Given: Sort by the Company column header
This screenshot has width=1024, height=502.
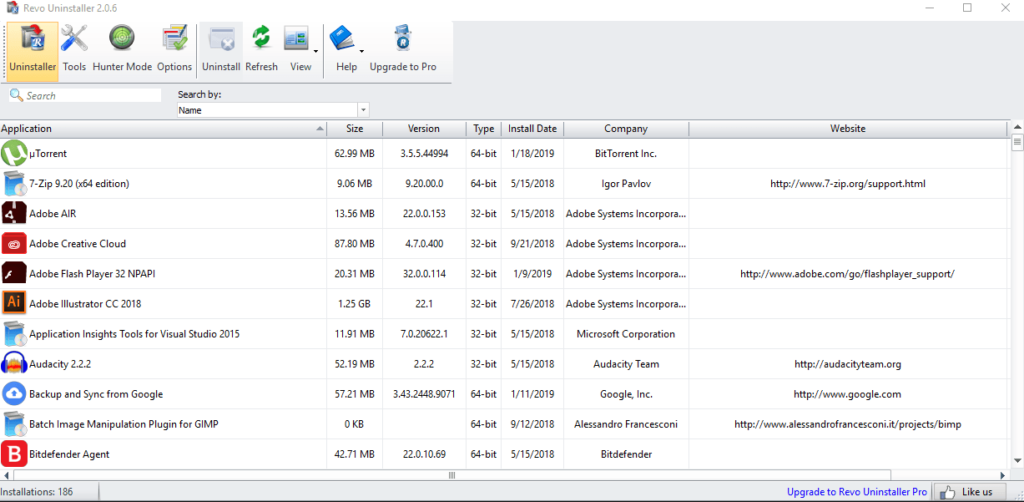Looking at the screenshot, I should tap(626, 129).
